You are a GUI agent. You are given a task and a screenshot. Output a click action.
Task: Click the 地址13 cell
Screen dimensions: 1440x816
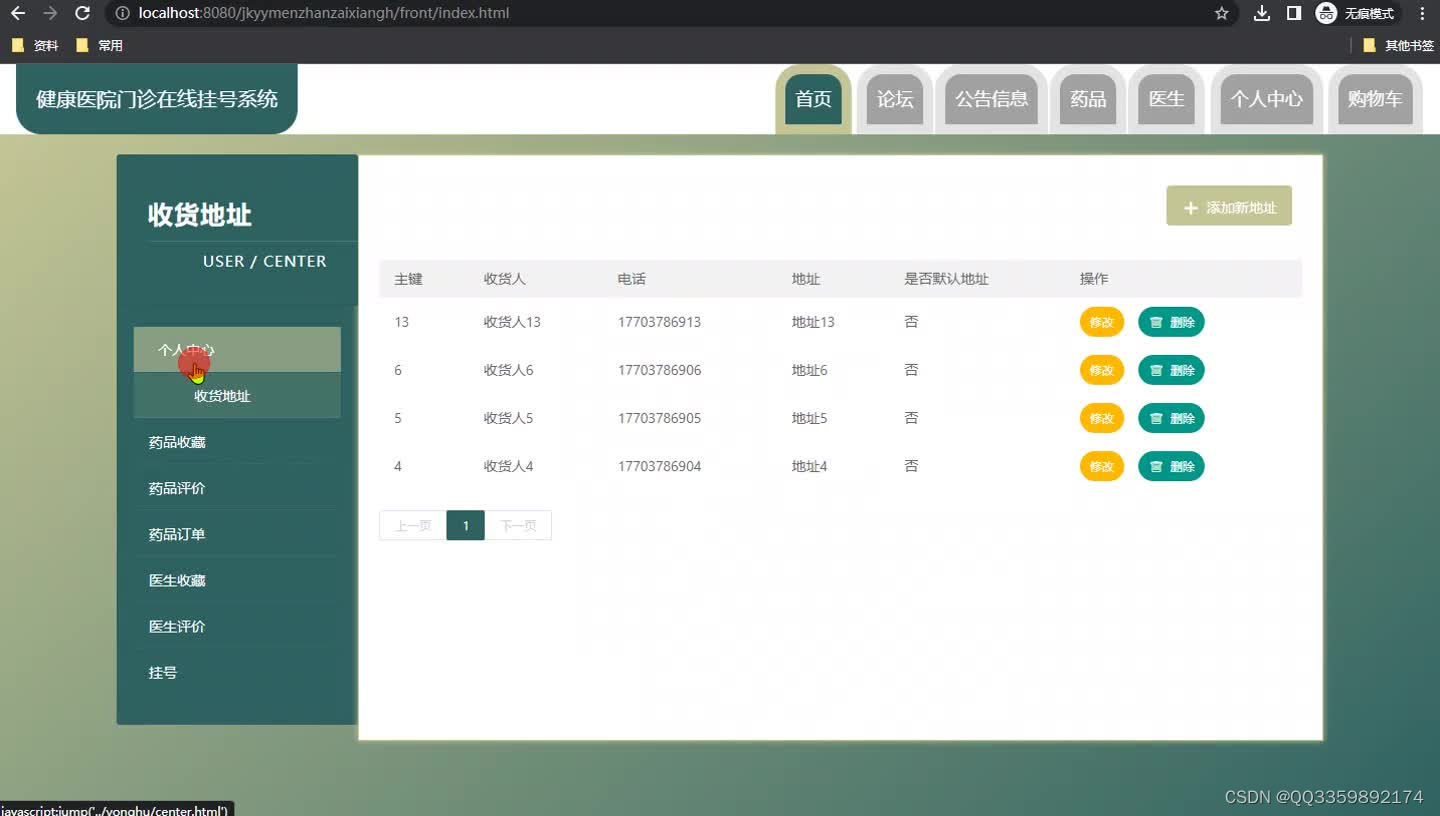[x=813, y=322]
